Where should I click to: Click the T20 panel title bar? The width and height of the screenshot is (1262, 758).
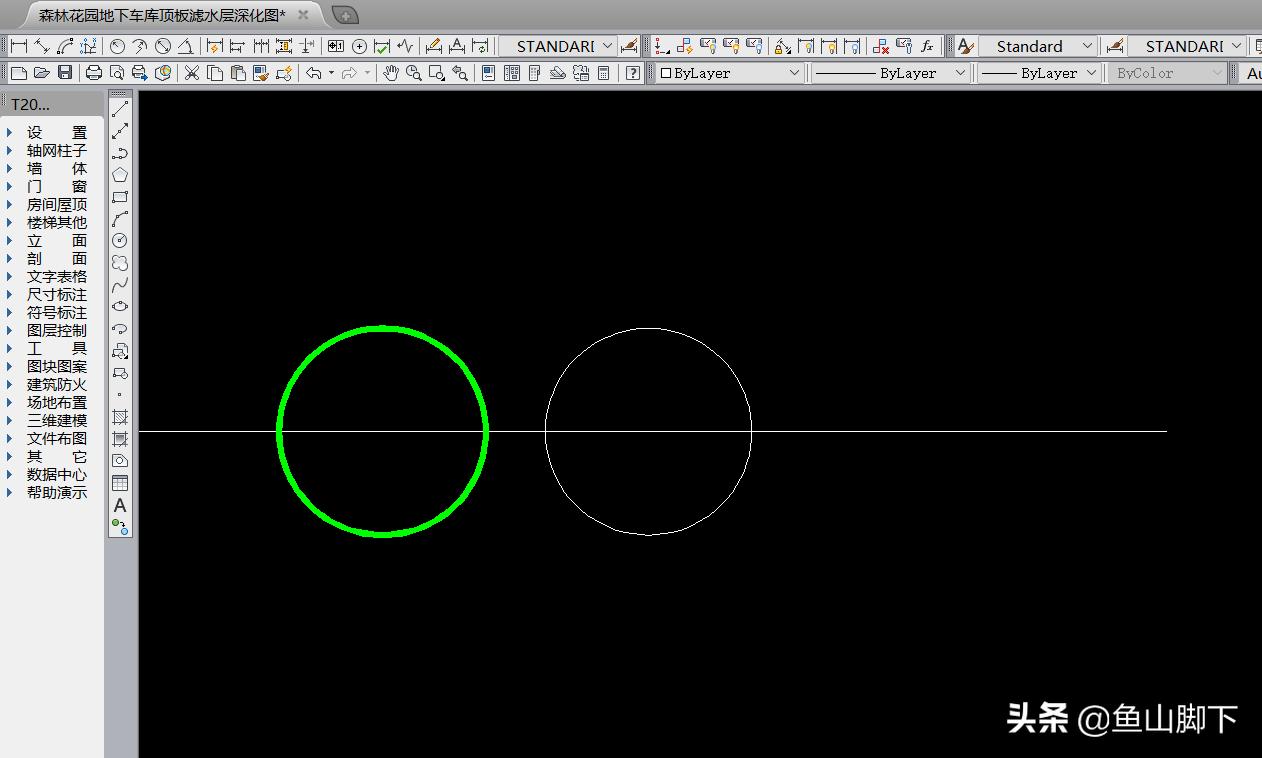(52, 104)
